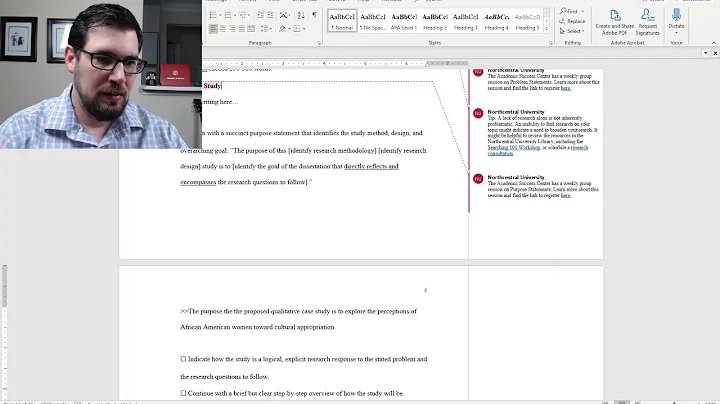
Task: Expand the Dictate options arrow
Action: 676,33
